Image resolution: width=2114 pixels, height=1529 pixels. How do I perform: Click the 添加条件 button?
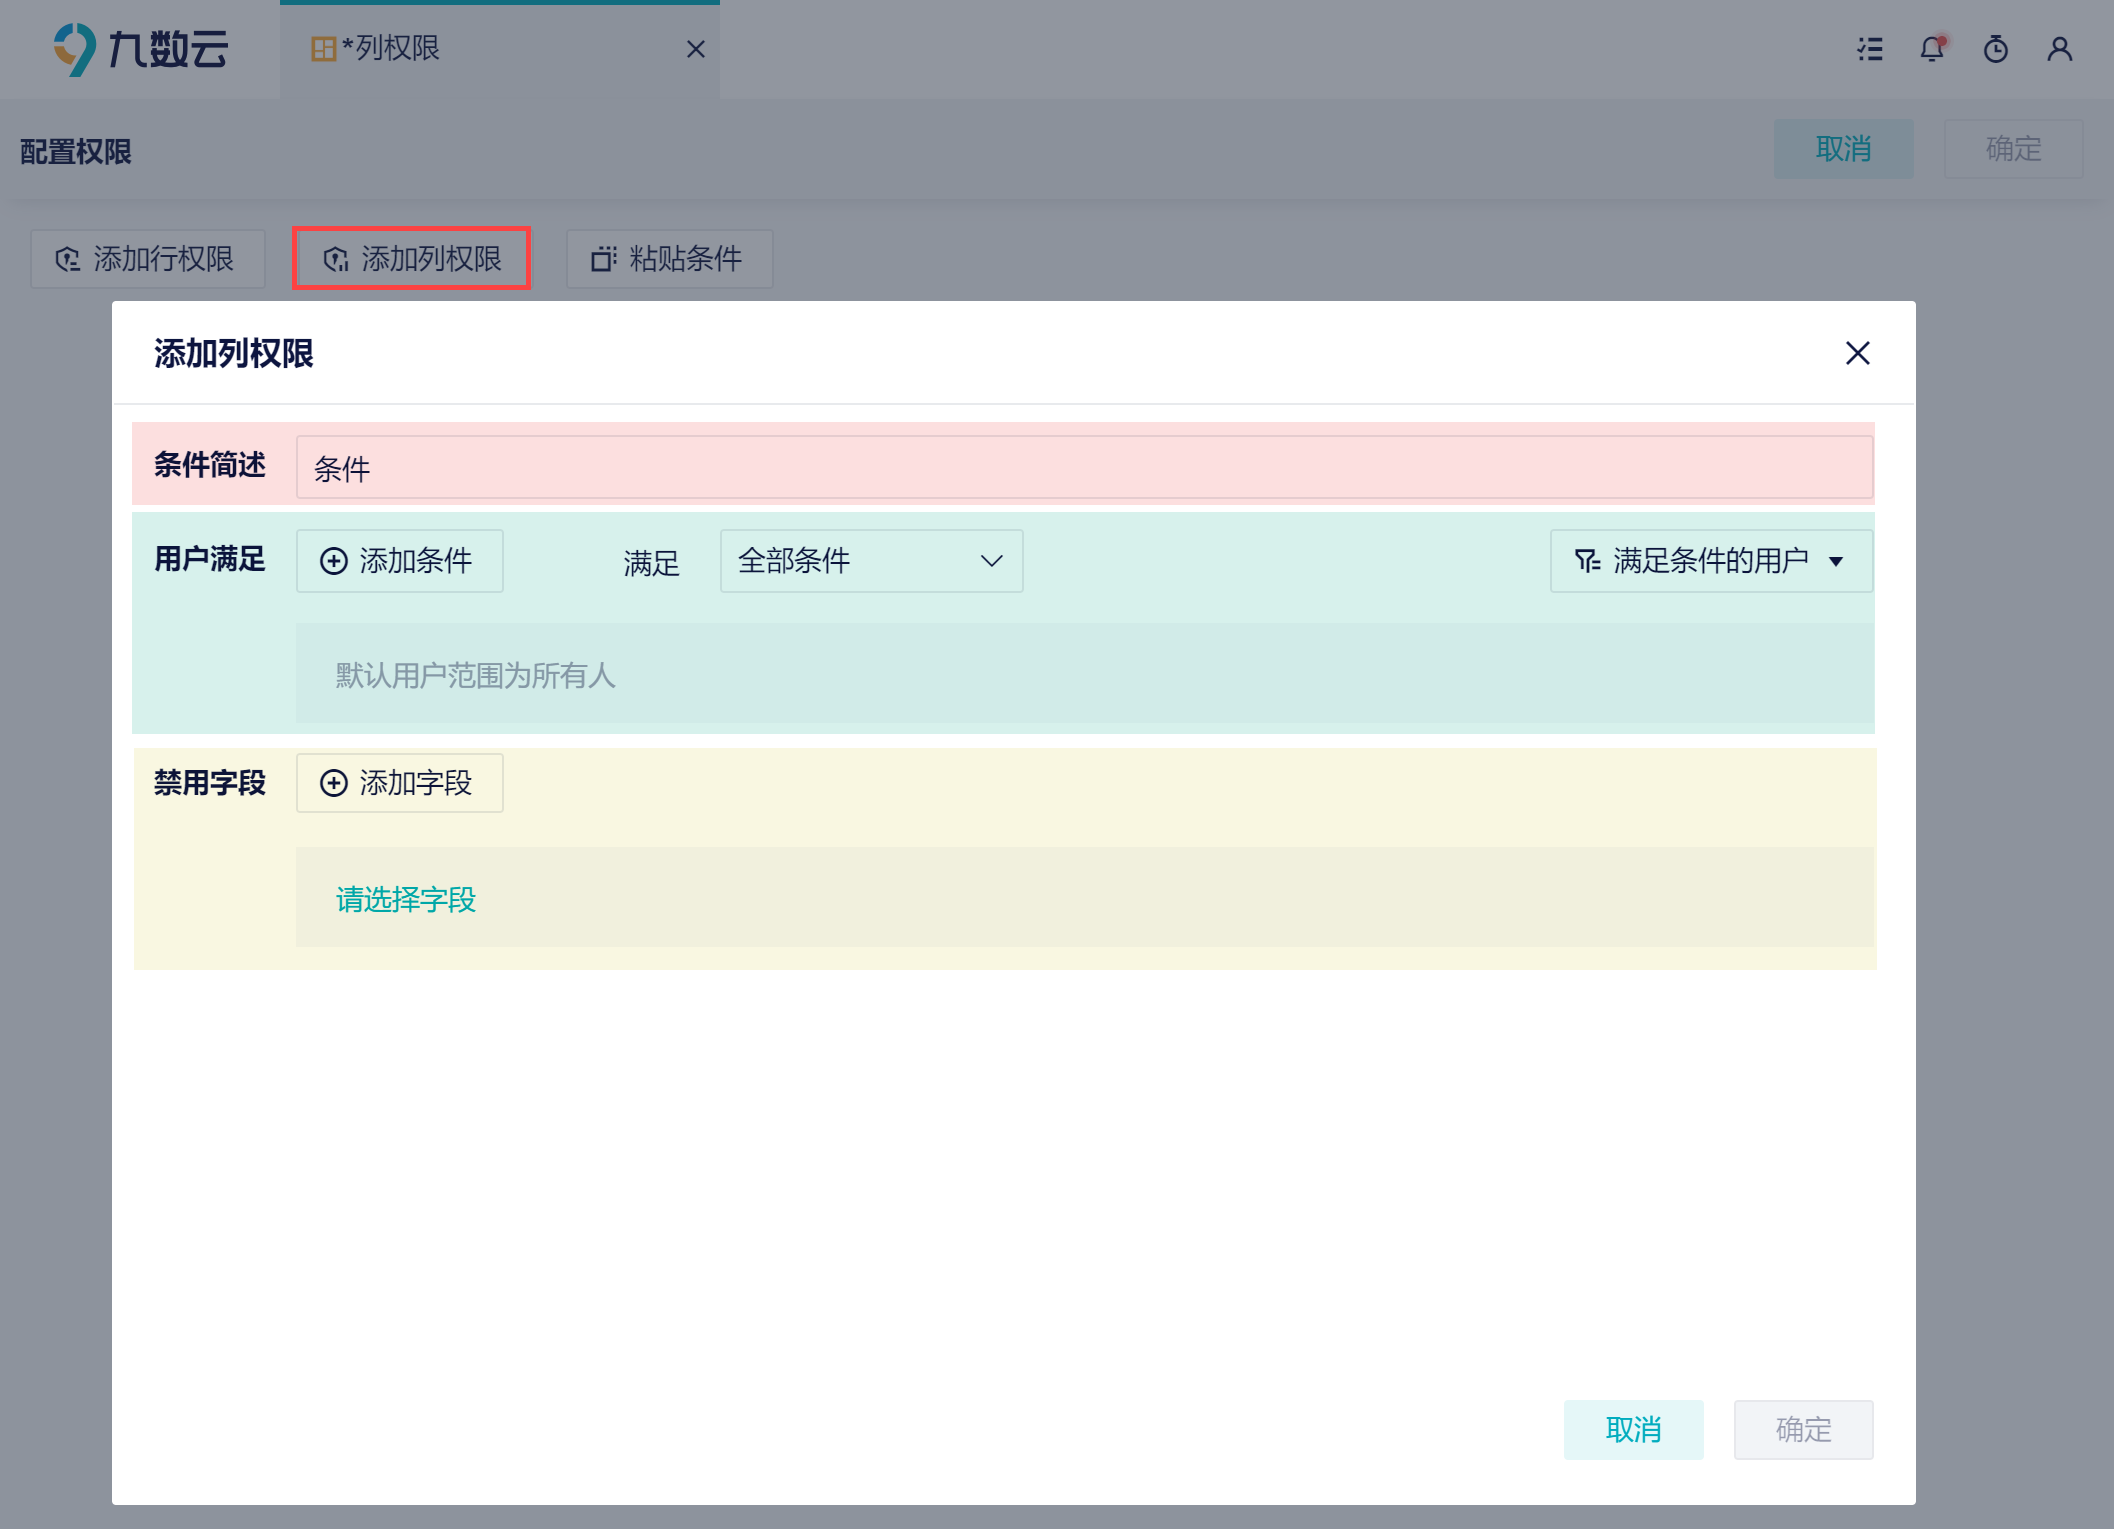[x=399, y=561]
